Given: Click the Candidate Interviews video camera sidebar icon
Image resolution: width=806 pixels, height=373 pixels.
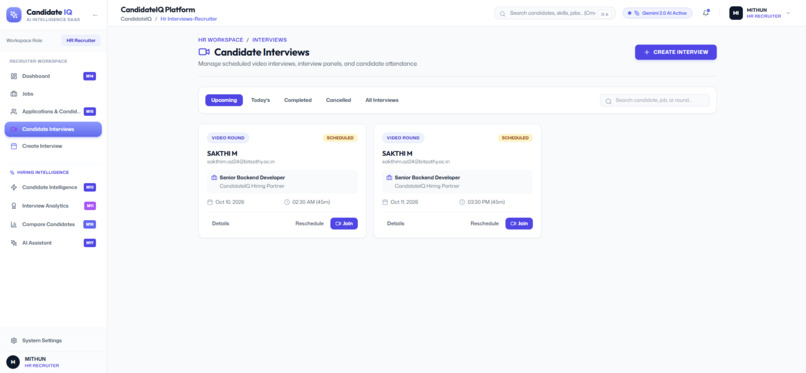Looking at the screenshot, I should click(14, 129).
